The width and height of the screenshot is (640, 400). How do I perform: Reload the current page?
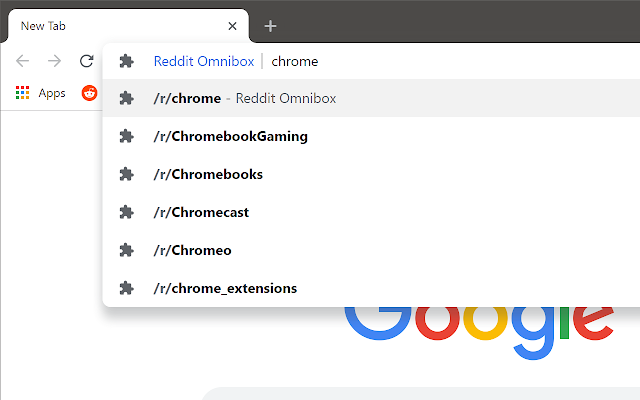coord(87,61)
